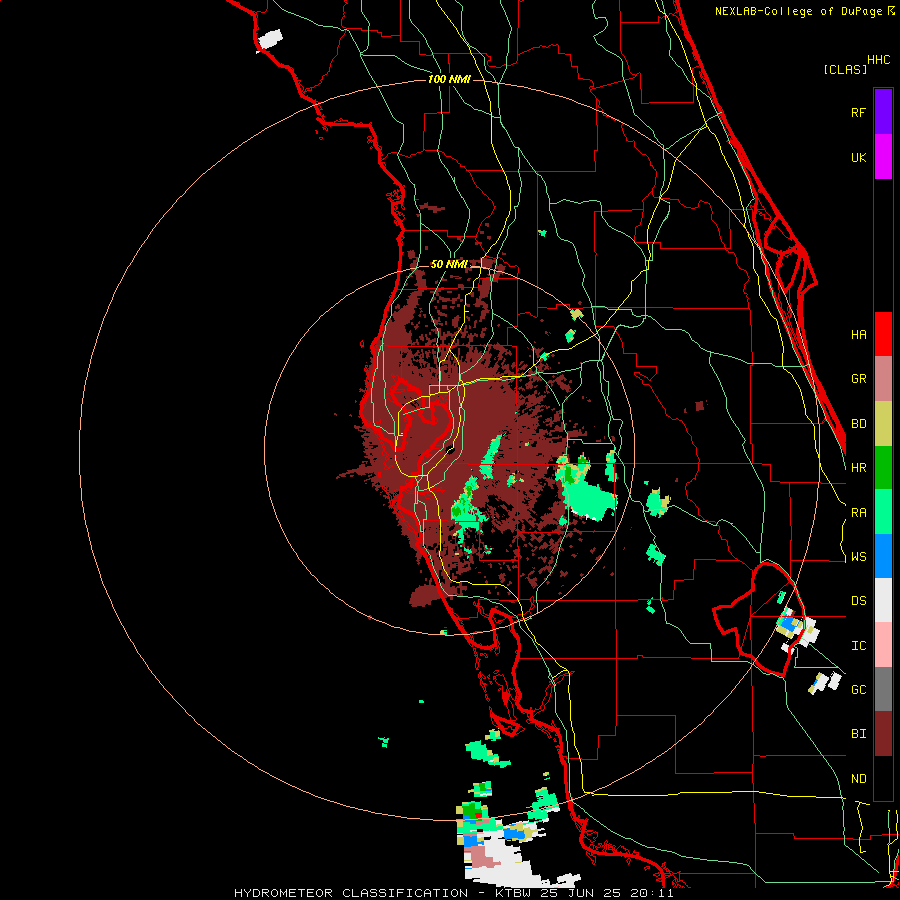
Task: Click the "HA" legend label text
Action: 858,335
